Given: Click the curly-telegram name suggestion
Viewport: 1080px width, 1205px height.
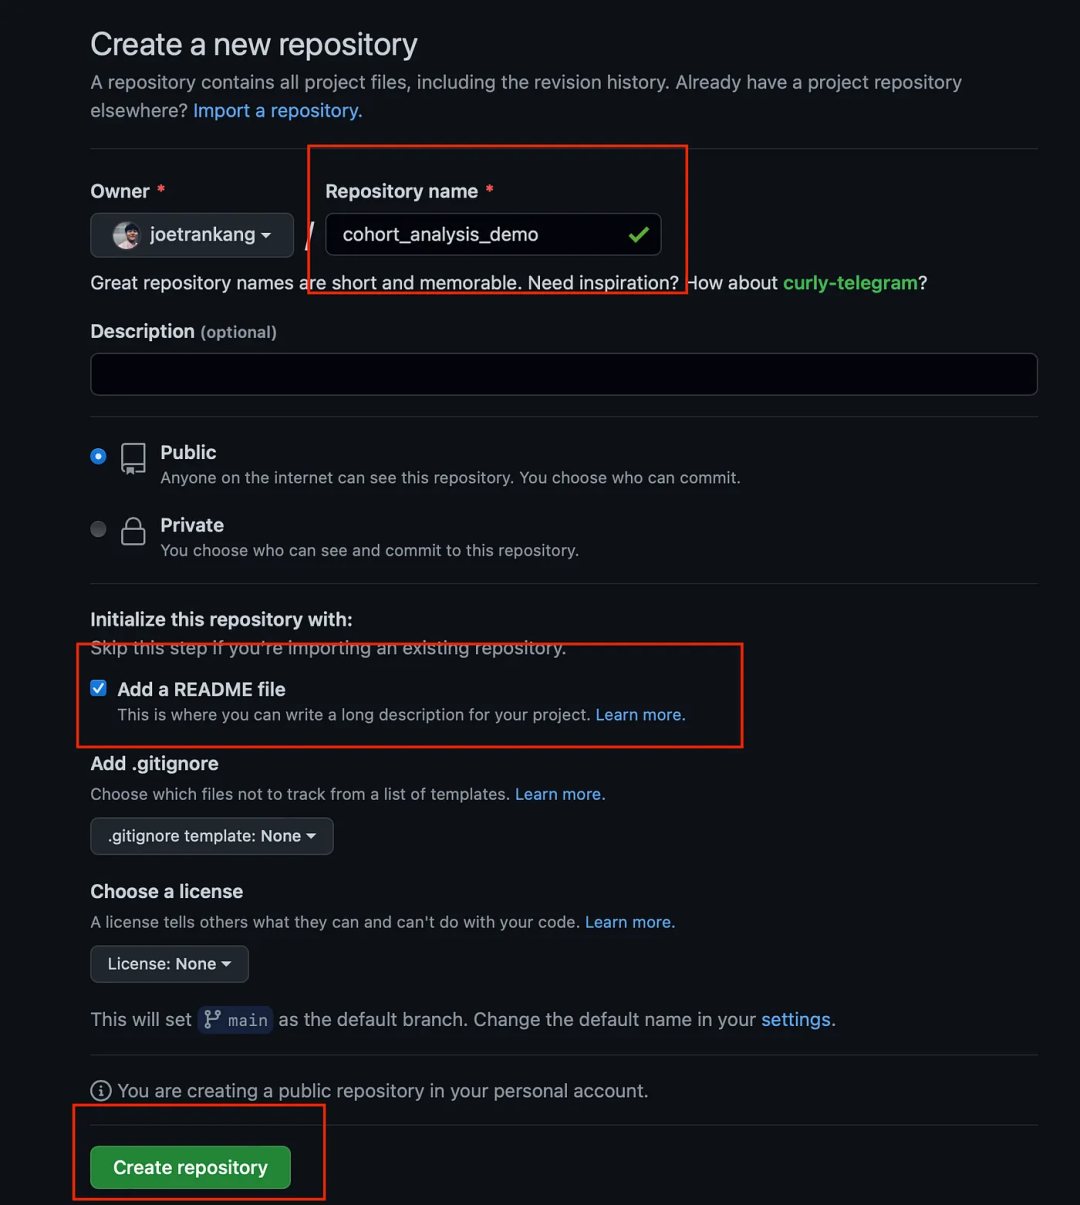Looking at the screenshot, I should click(x=849, y=283).
